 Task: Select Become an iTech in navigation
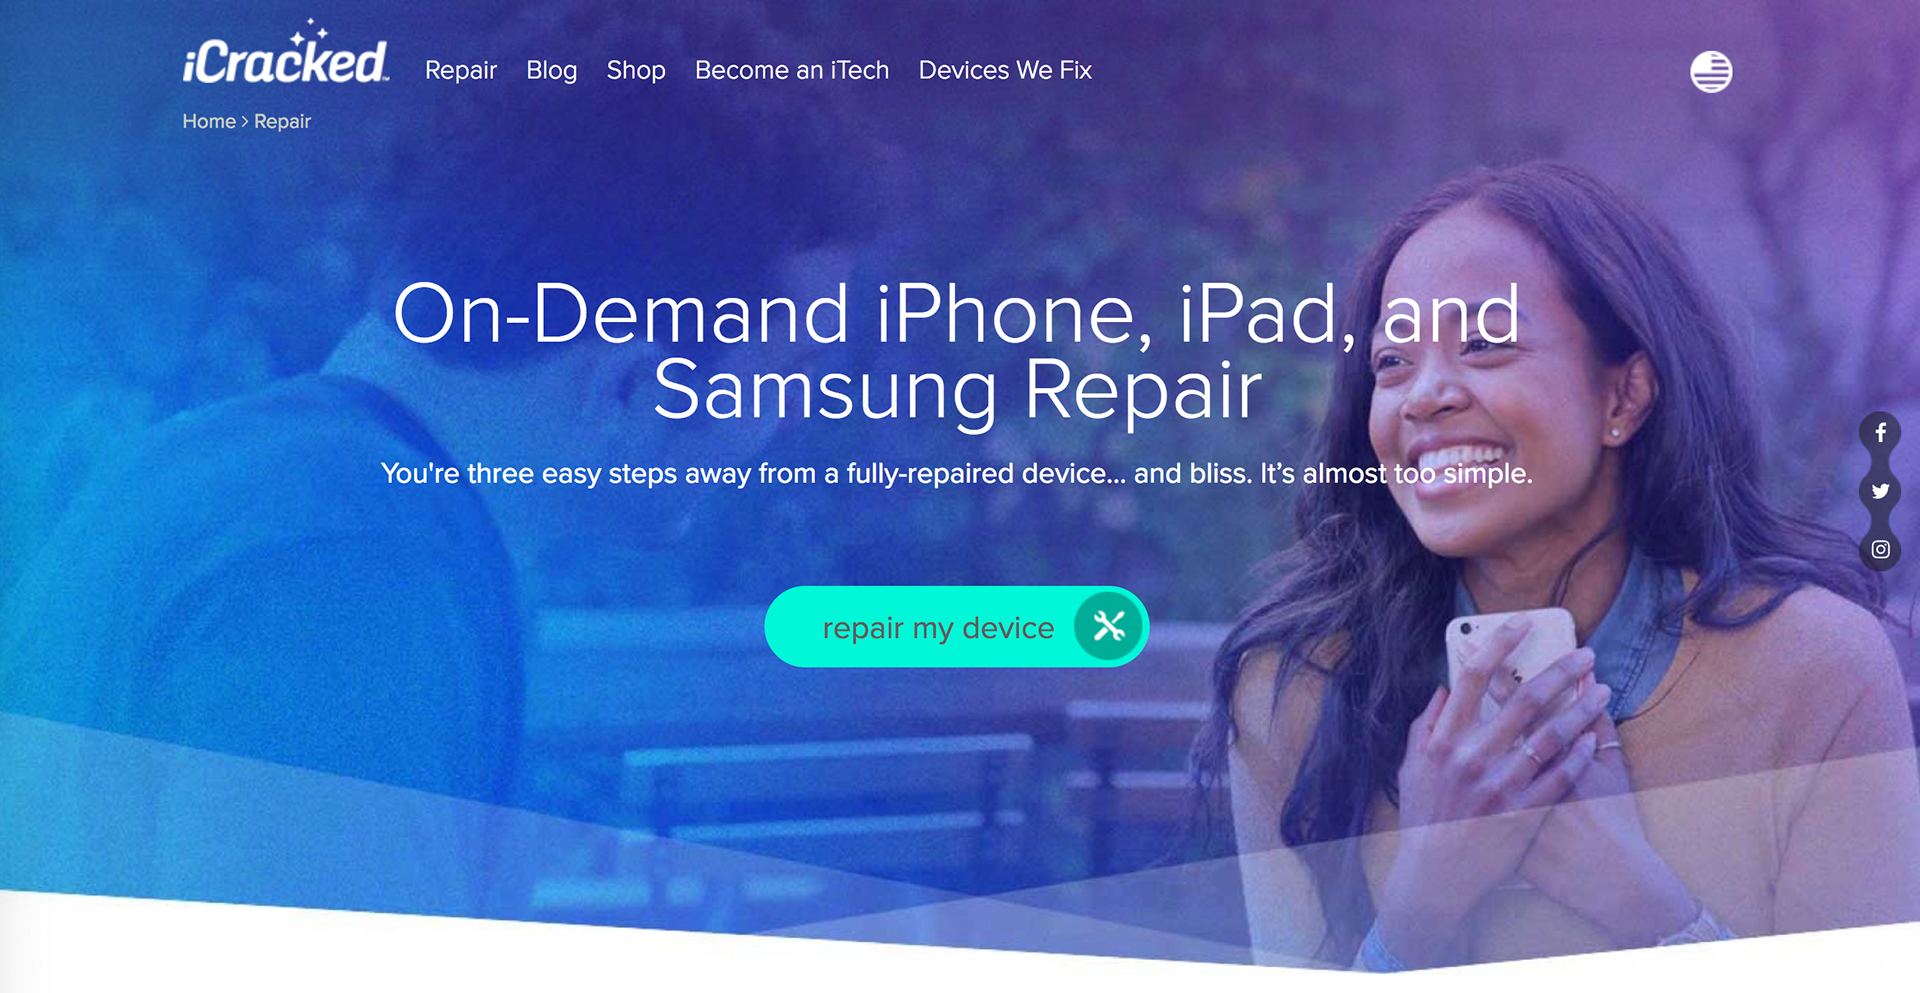click(x=792, y=70)
